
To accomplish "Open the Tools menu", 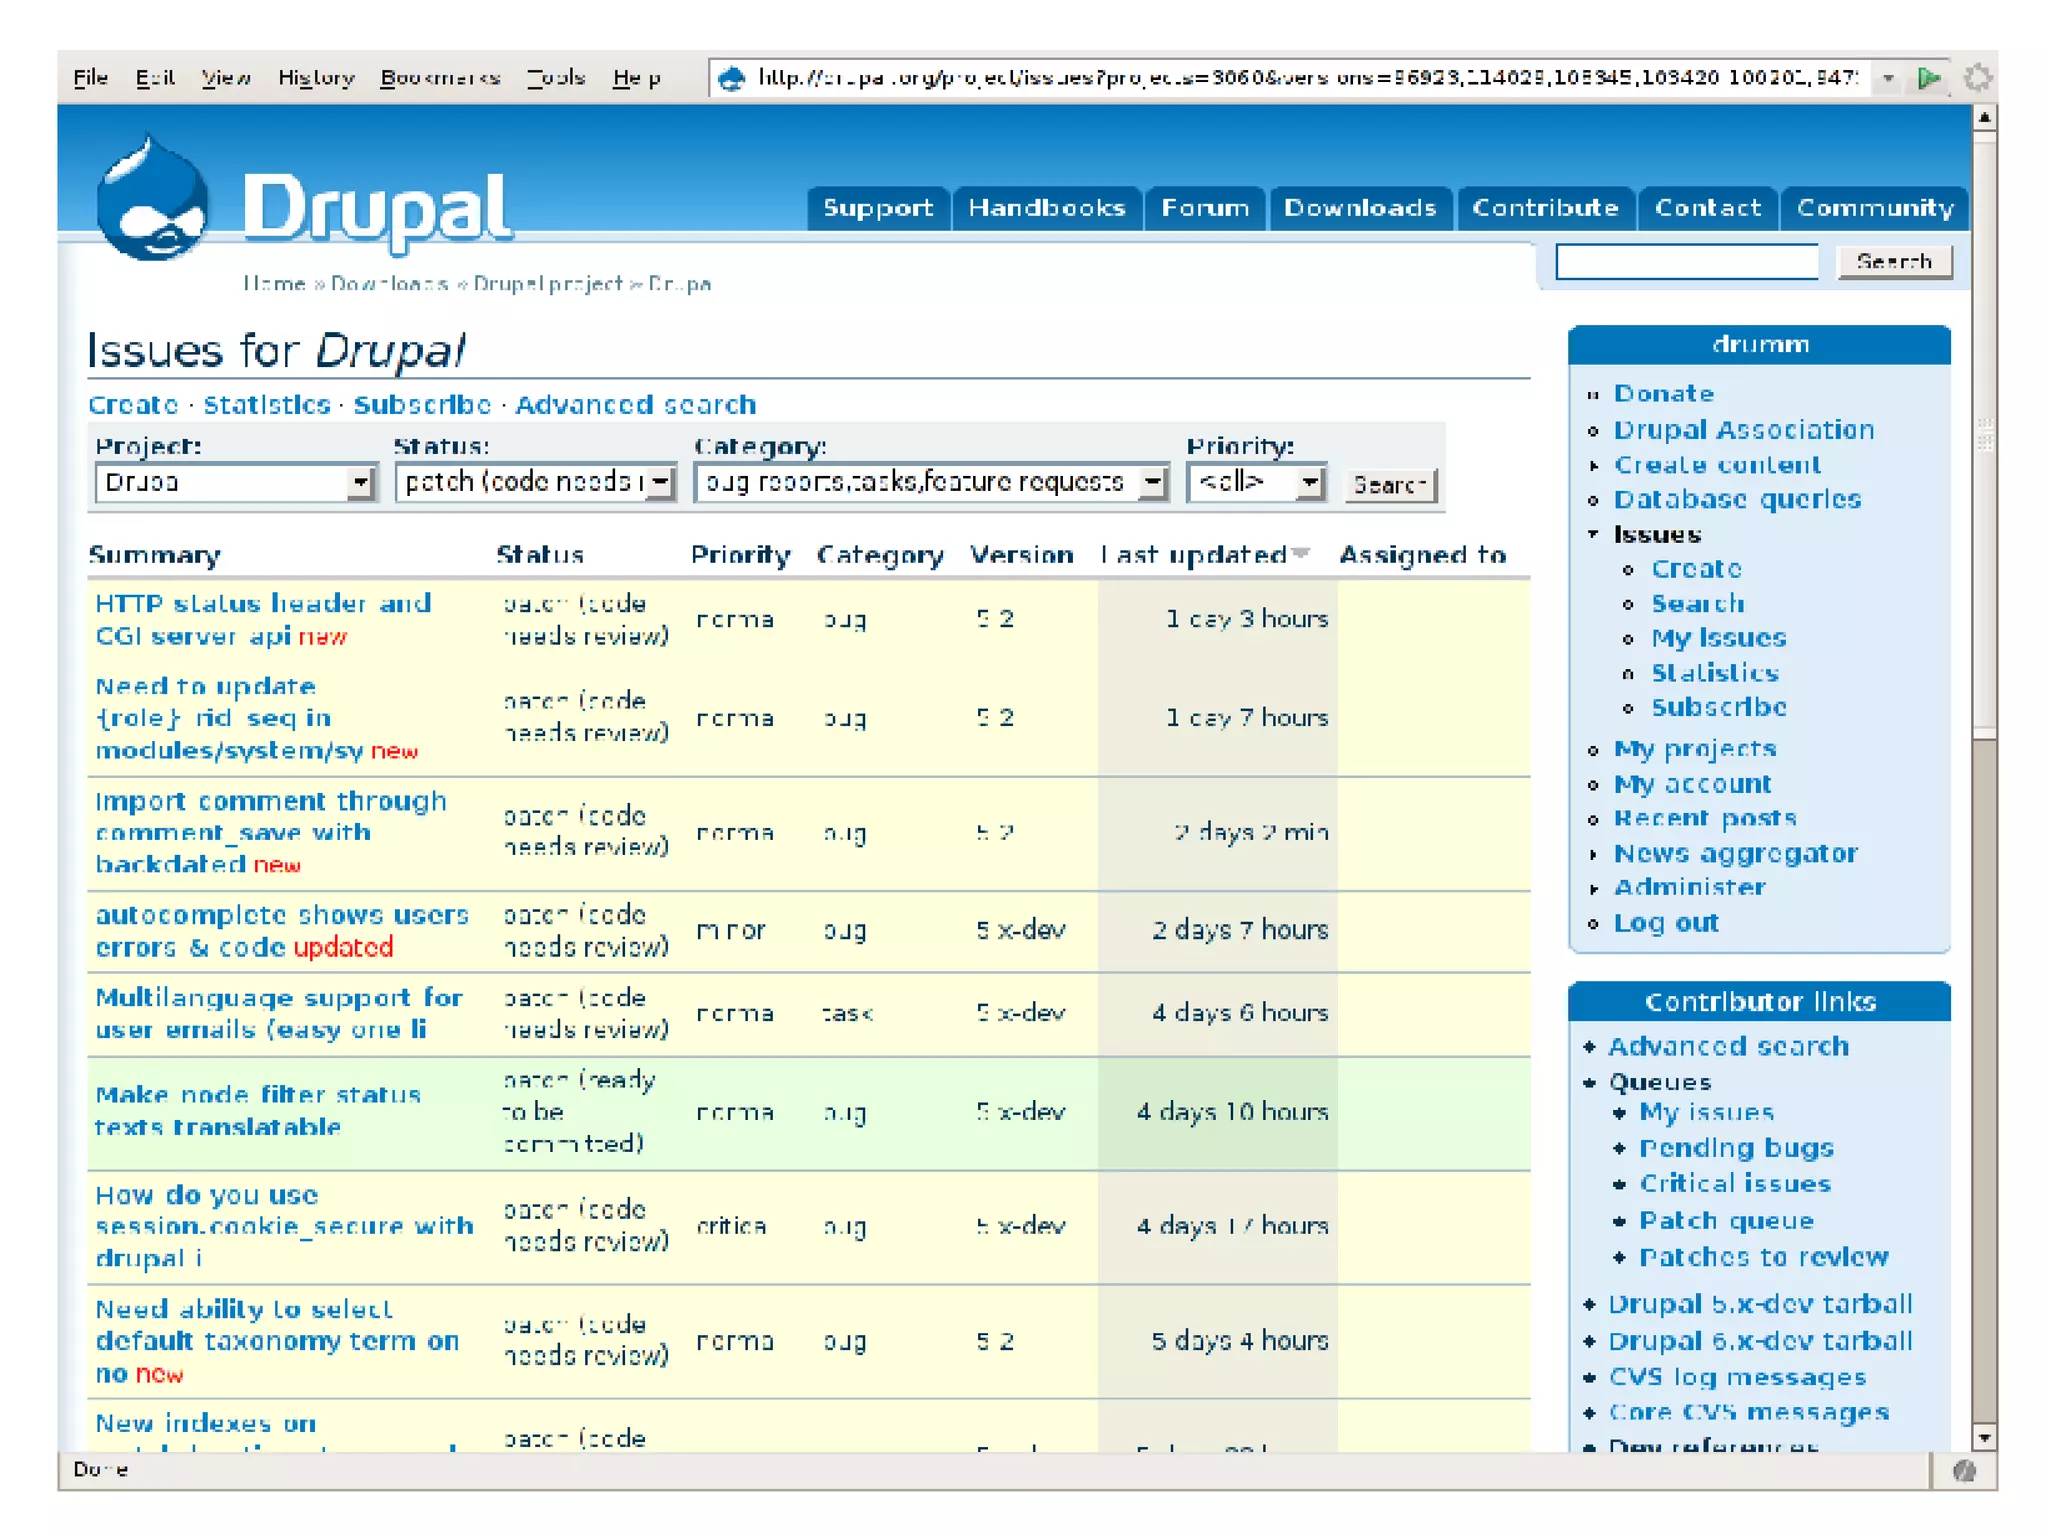I will click(556, 78).
